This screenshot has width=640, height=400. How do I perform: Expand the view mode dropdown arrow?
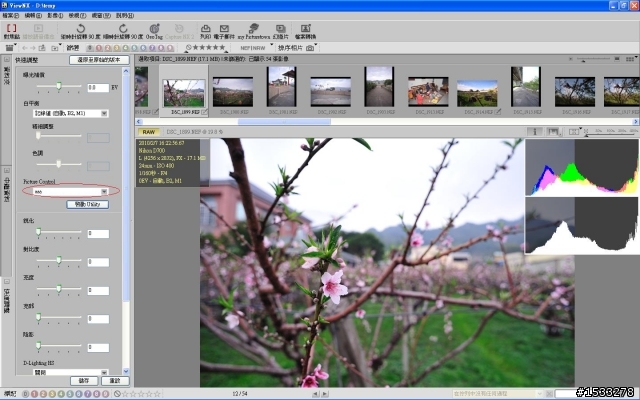tap(16, 44)
